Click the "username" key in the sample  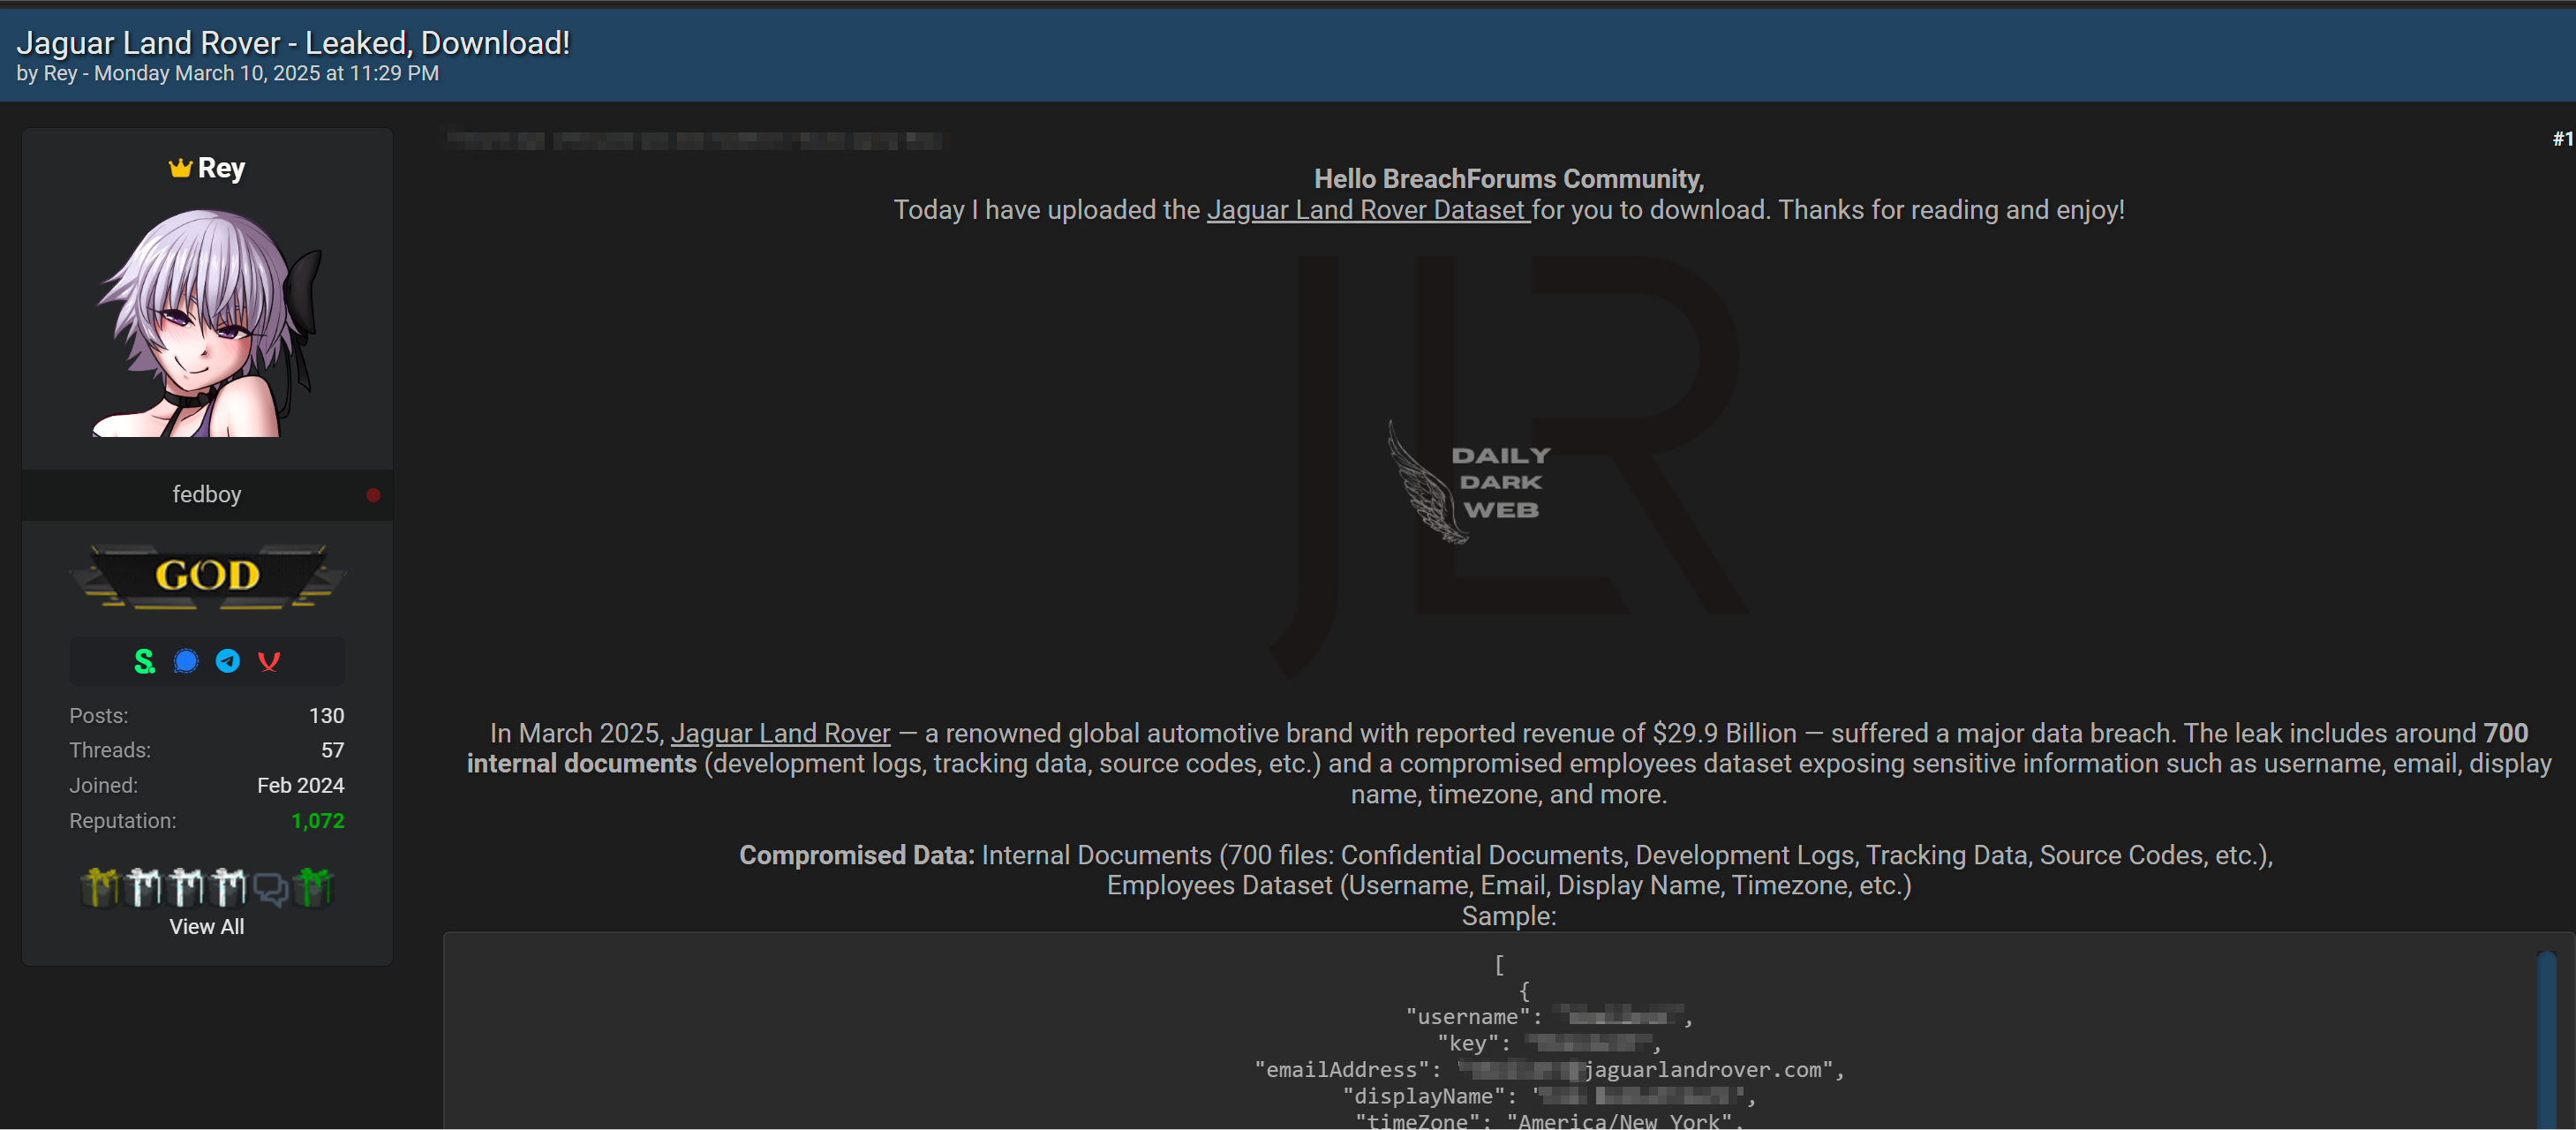1468,1017
